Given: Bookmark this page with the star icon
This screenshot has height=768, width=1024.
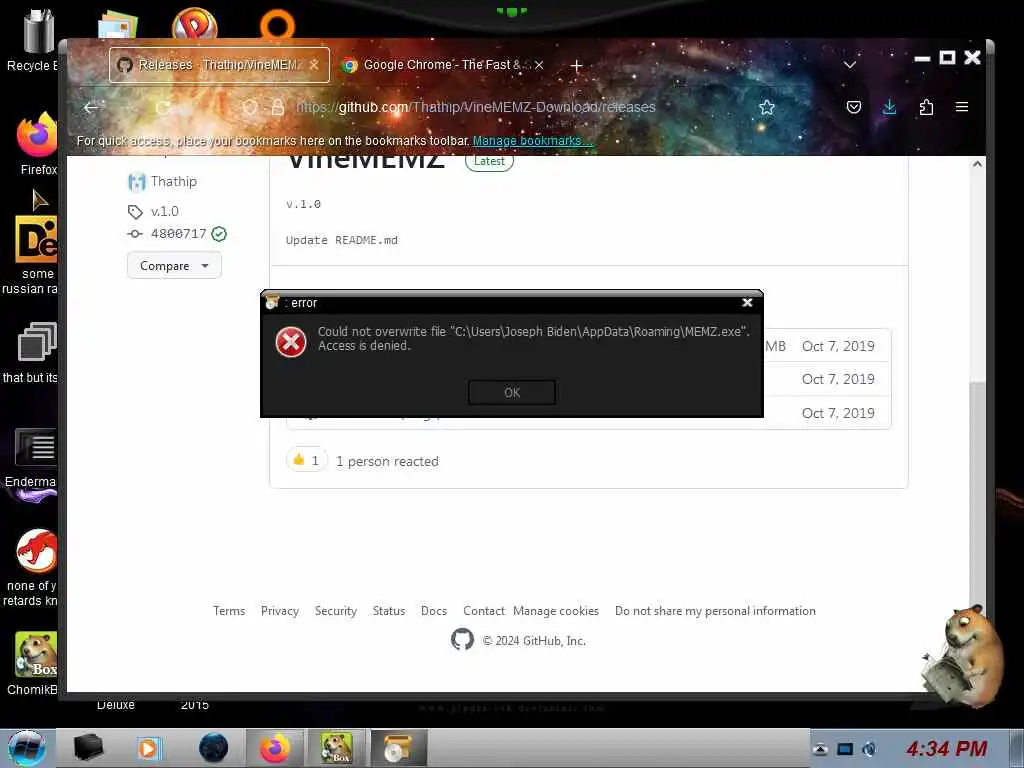Looking at the screenshot, I should pos(767,107).
